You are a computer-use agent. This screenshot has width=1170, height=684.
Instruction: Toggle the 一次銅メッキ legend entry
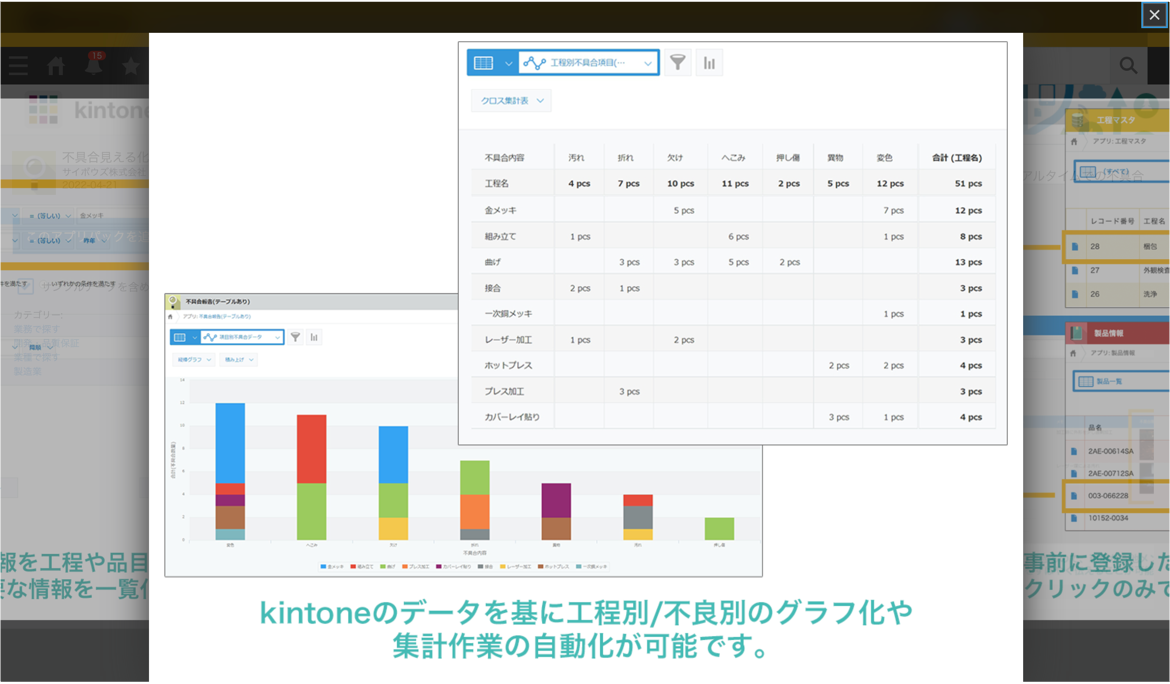click(590, 567)
